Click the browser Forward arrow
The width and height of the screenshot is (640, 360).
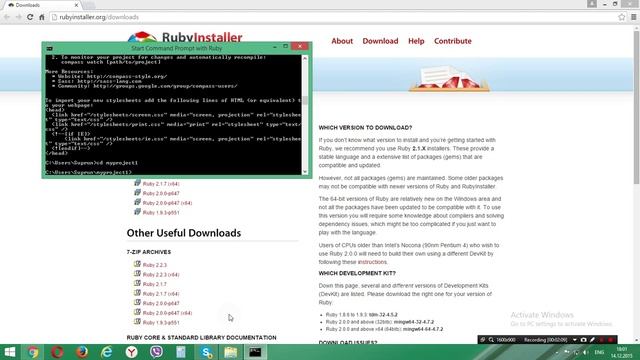(18, 17)
